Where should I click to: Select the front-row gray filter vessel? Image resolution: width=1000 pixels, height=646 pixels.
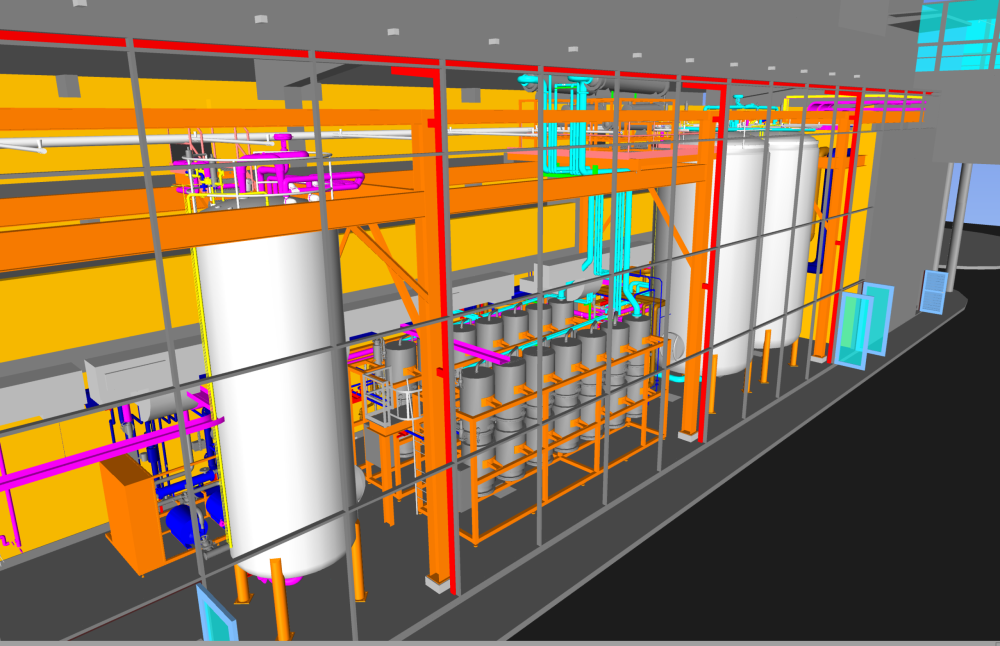[480, 410]
